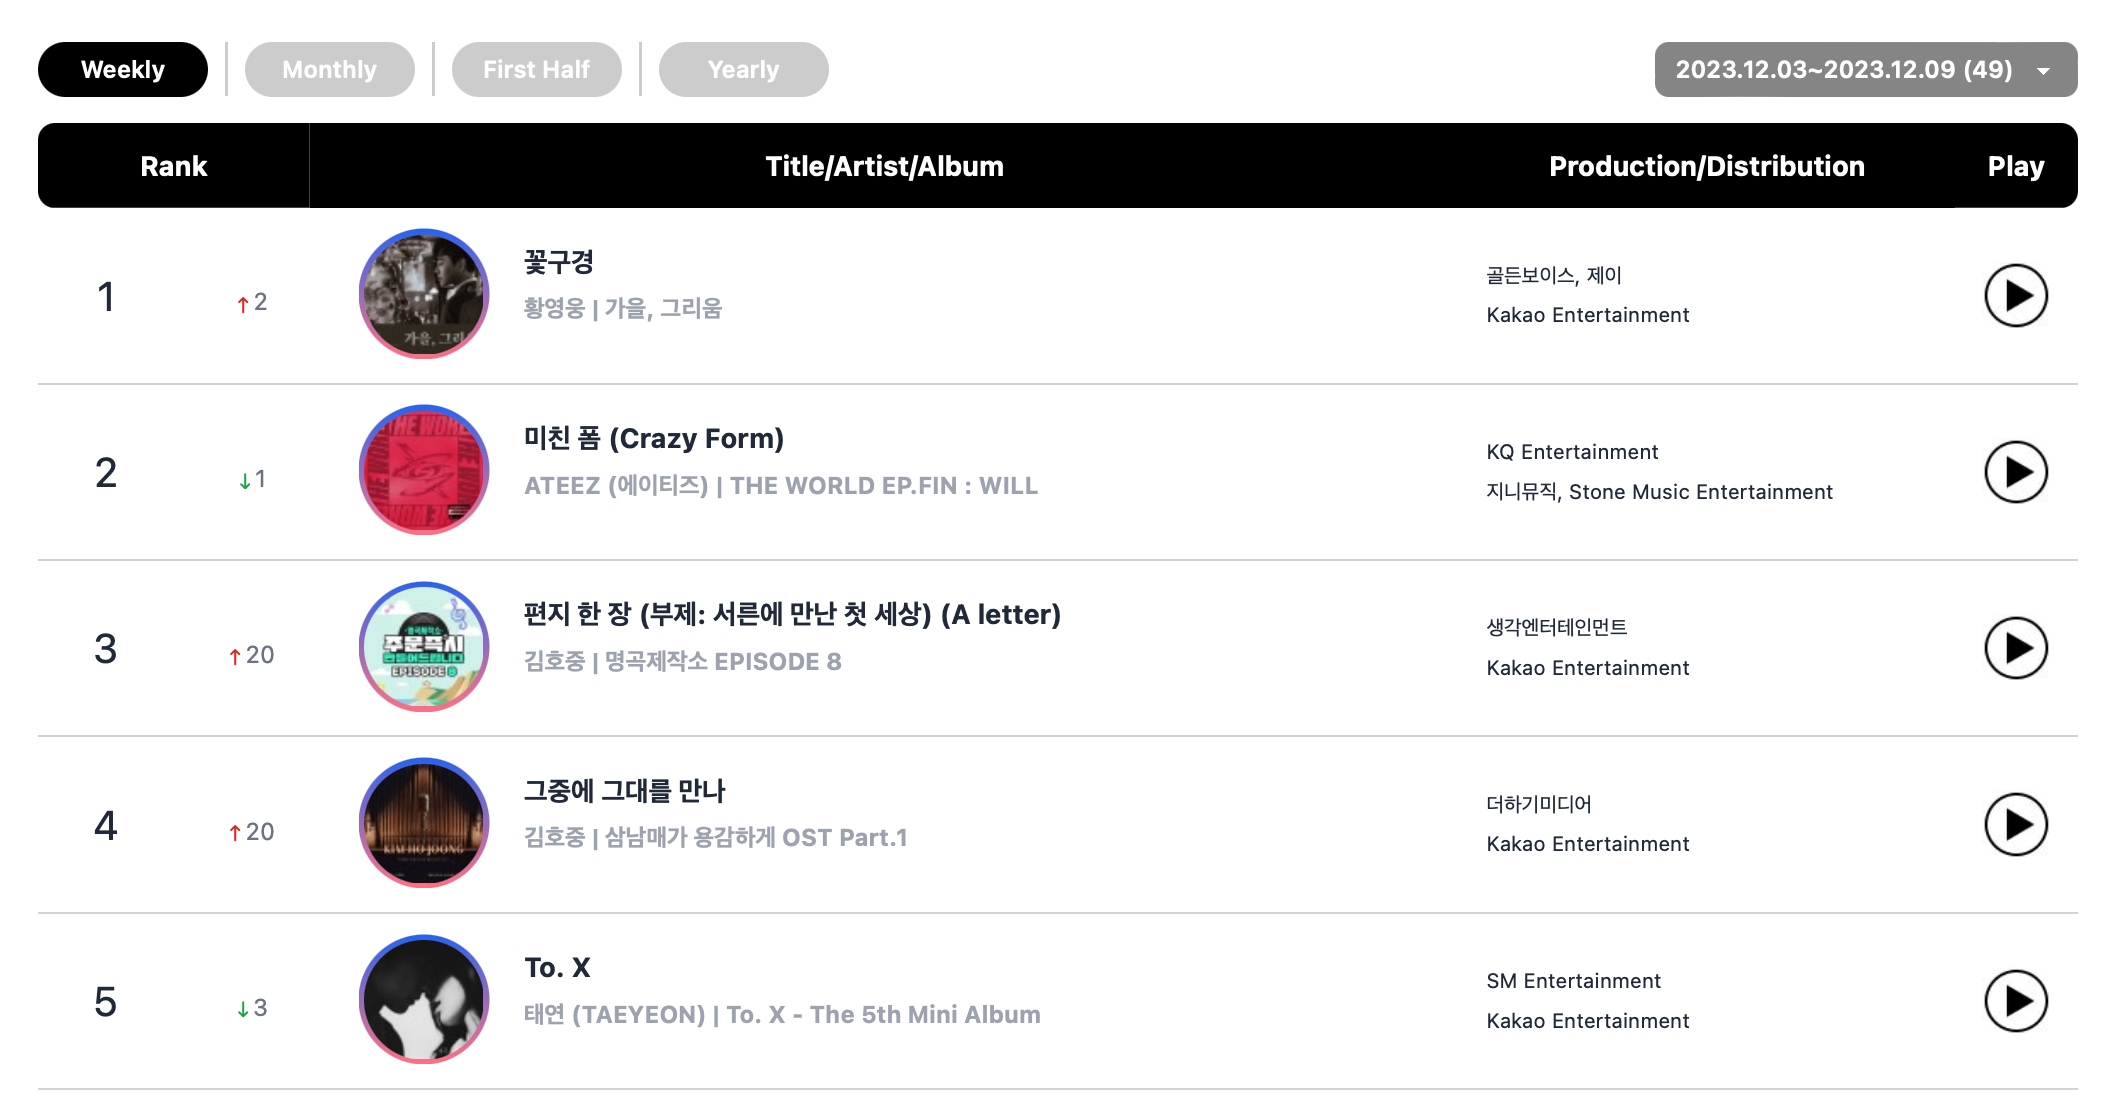This screenshot has height=1102, width=2118.
Task: Click the Production/Distribution column header
Action: (x=1706, y=166)
